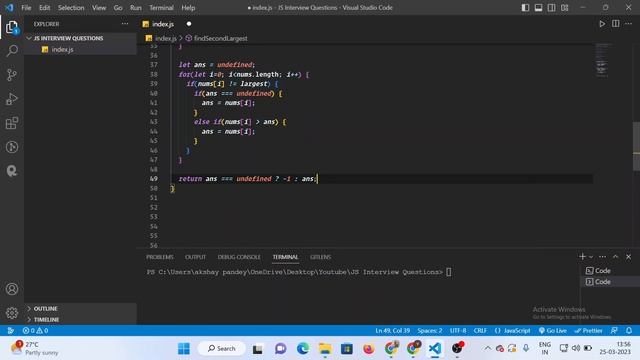
Task: Open the Terminal menu
Action: (161, 8)
